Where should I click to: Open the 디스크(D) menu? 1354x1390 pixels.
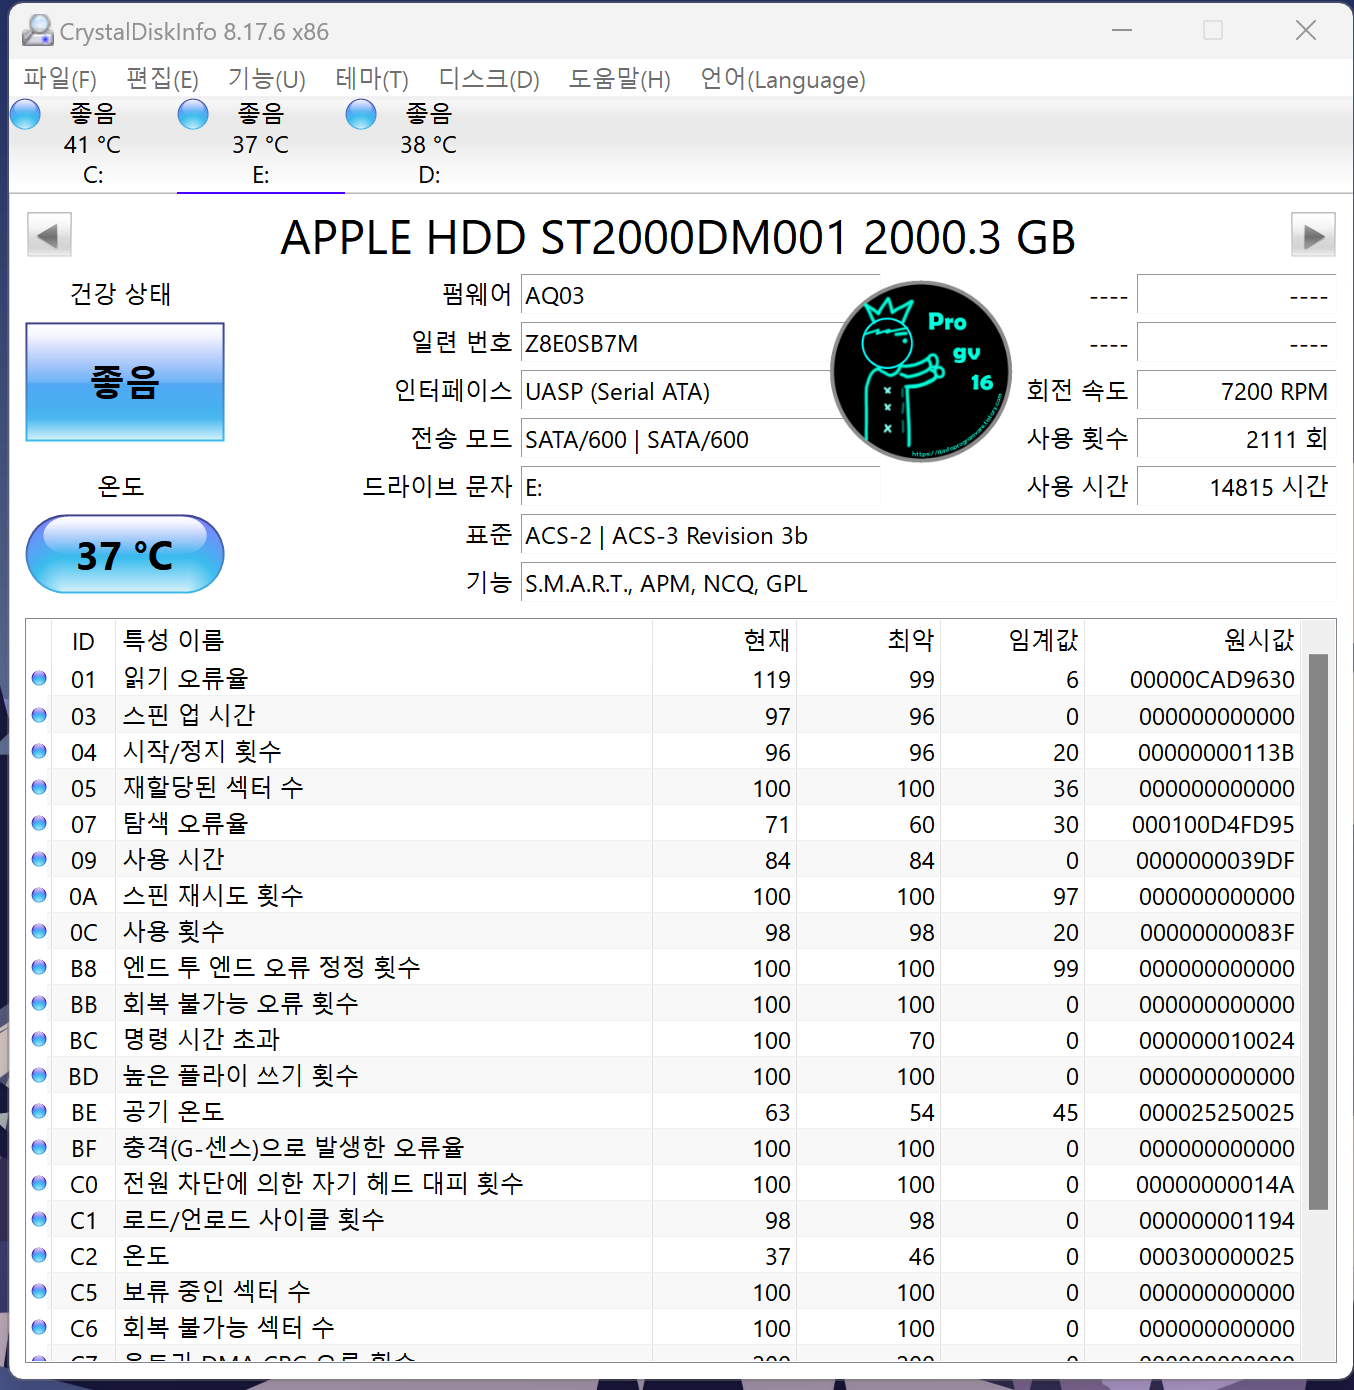point(489,79)
